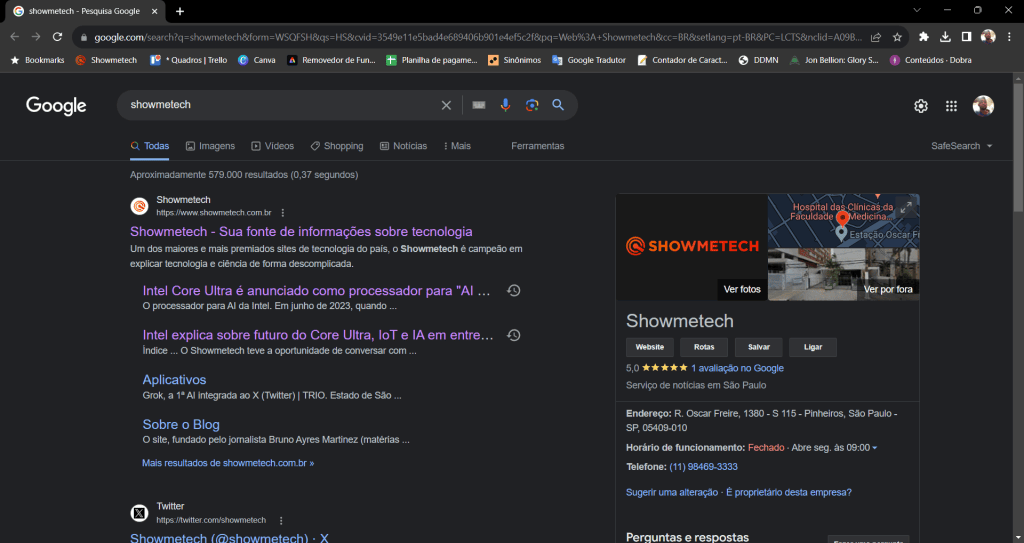Expand the map in the knowledge panel

(x=906, y=208)
